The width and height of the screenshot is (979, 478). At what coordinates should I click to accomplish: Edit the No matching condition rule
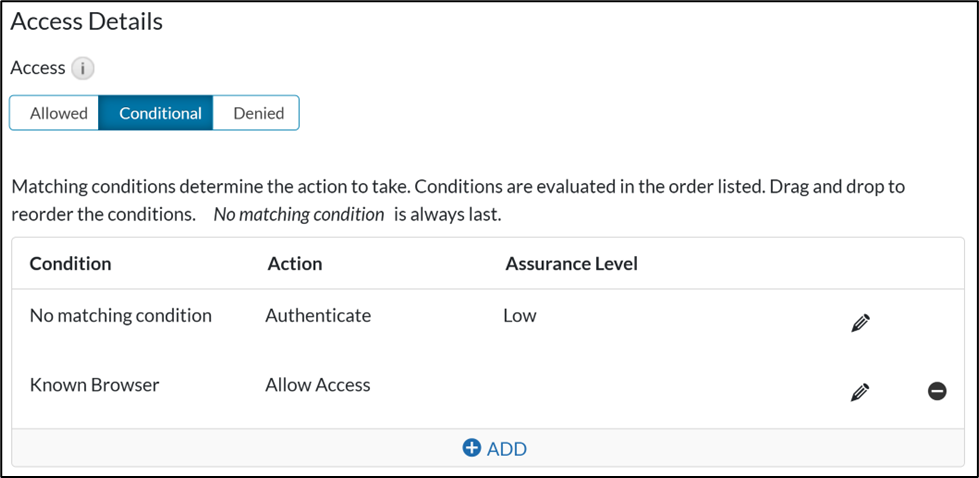click(x=860, y=323)
